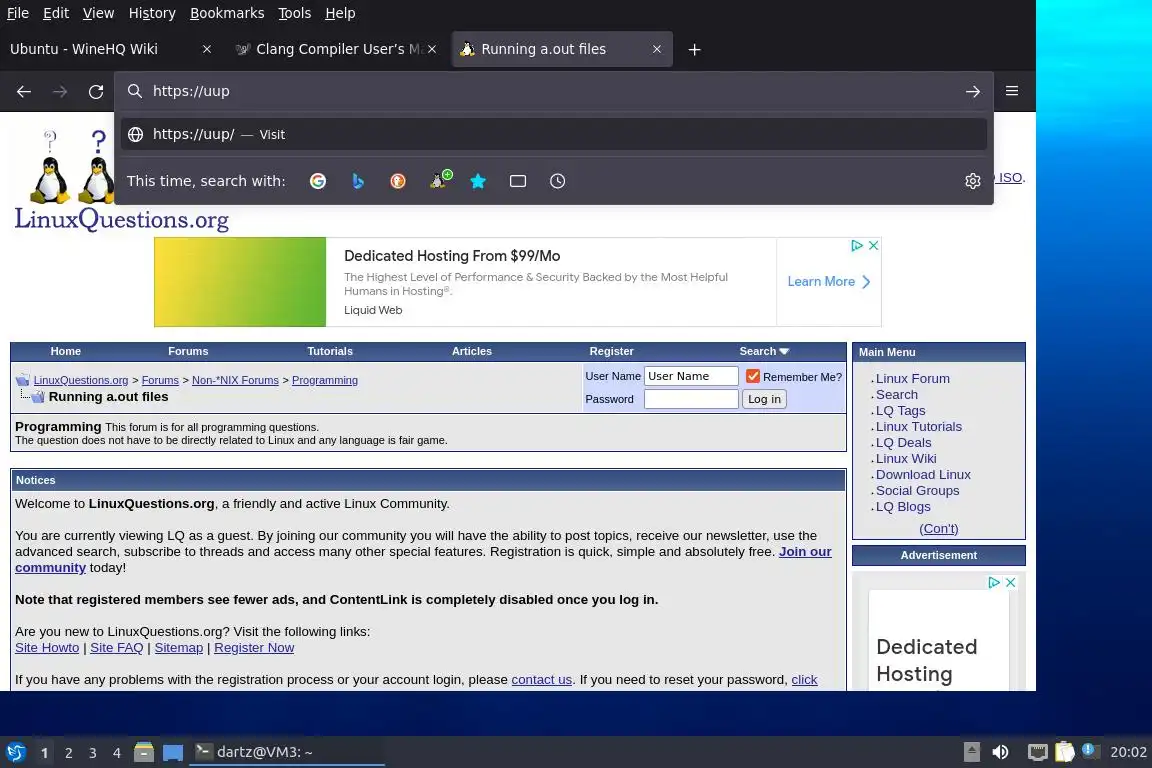This screenshot has height=768, width=1152.
Task: Follow the Programming breadcrumb link
Action: [x=325, y=380]
